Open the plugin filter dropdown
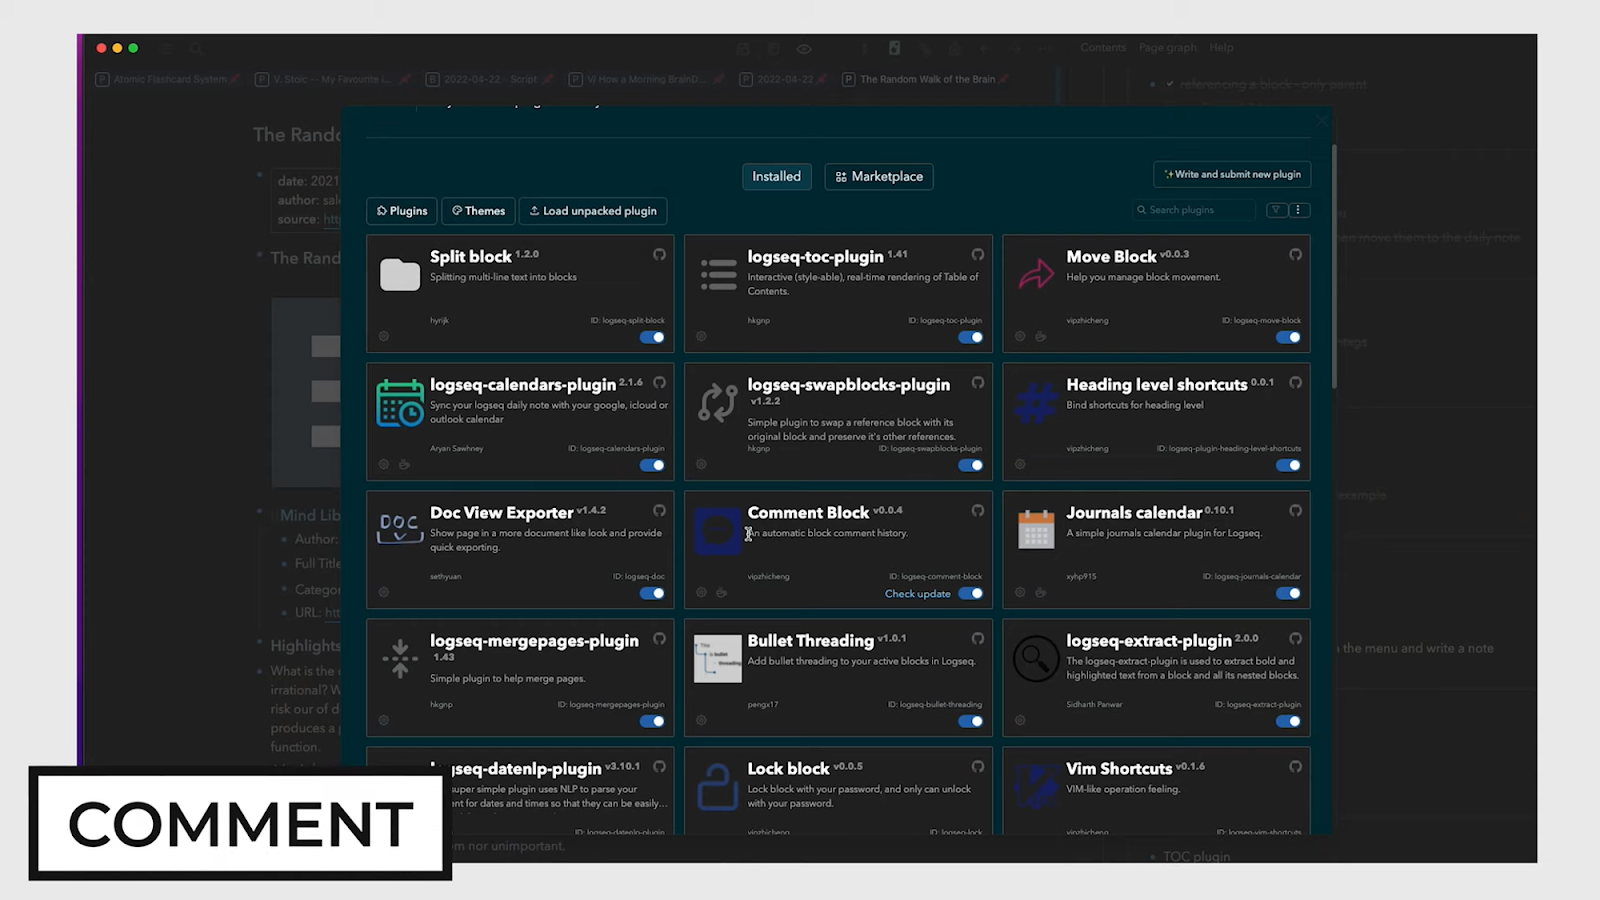 (x=1276, y=210)
